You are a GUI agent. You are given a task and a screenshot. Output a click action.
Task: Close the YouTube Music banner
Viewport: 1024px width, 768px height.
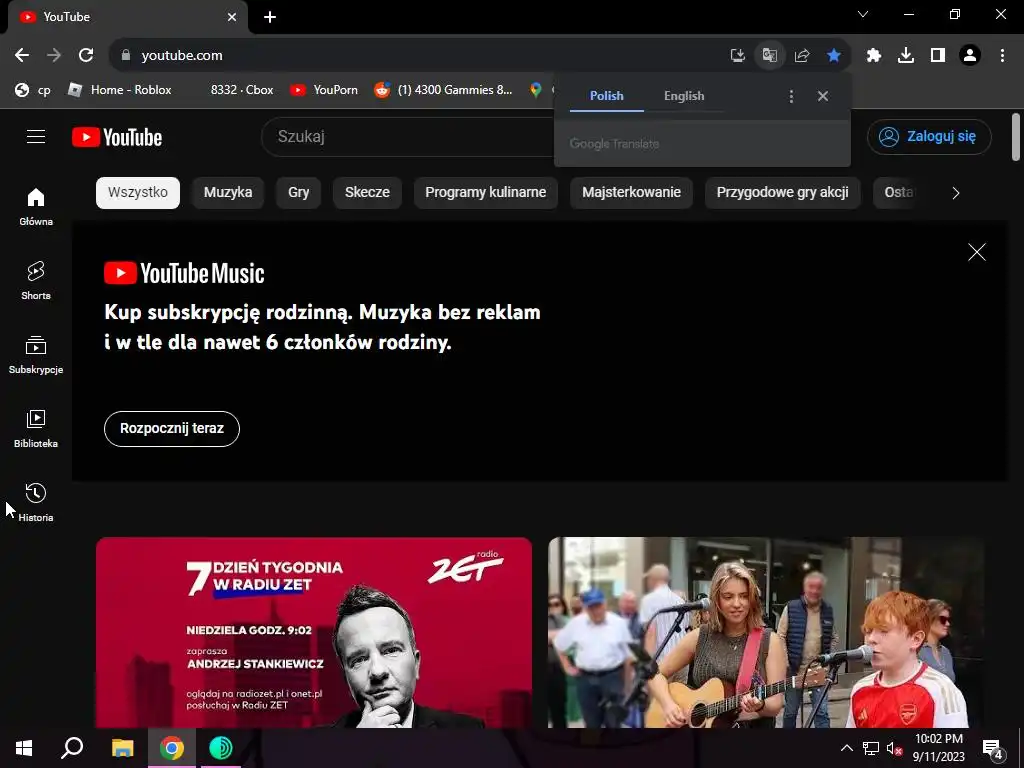pos(976,252)
